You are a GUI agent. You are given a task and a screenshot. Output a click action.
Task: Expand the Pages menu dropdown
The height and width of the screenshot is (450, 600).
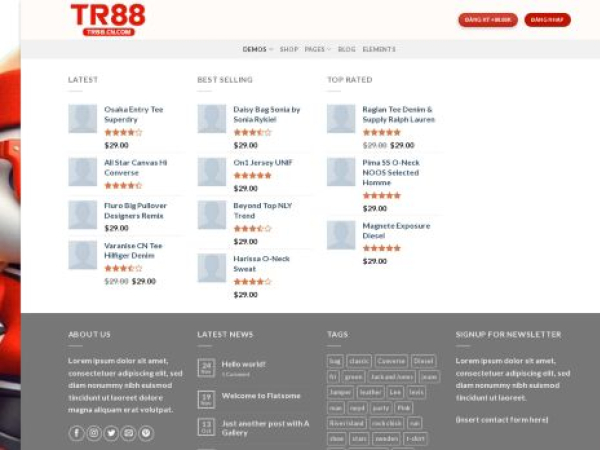tap(318, 49)
